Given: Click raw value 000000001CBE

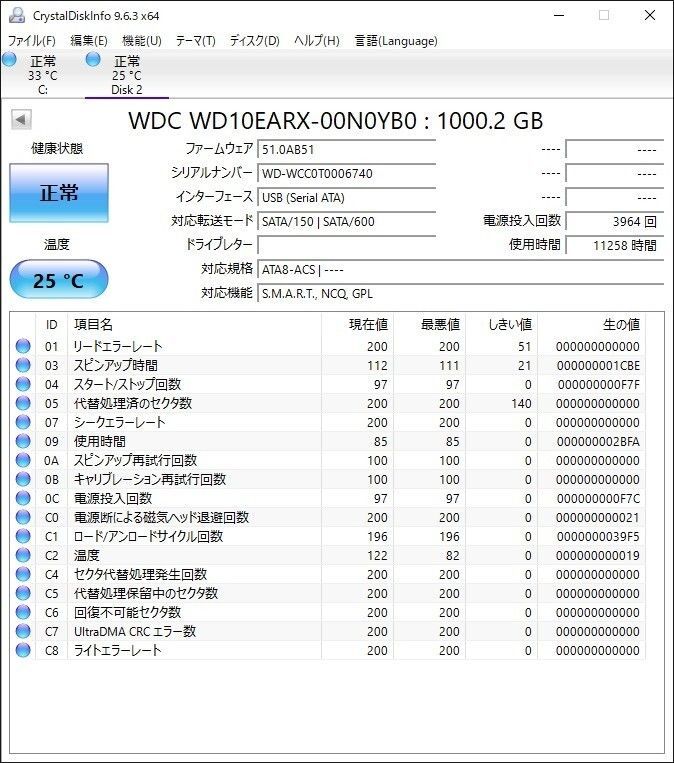Looking at the screenshot, I should tap(599, 365).
